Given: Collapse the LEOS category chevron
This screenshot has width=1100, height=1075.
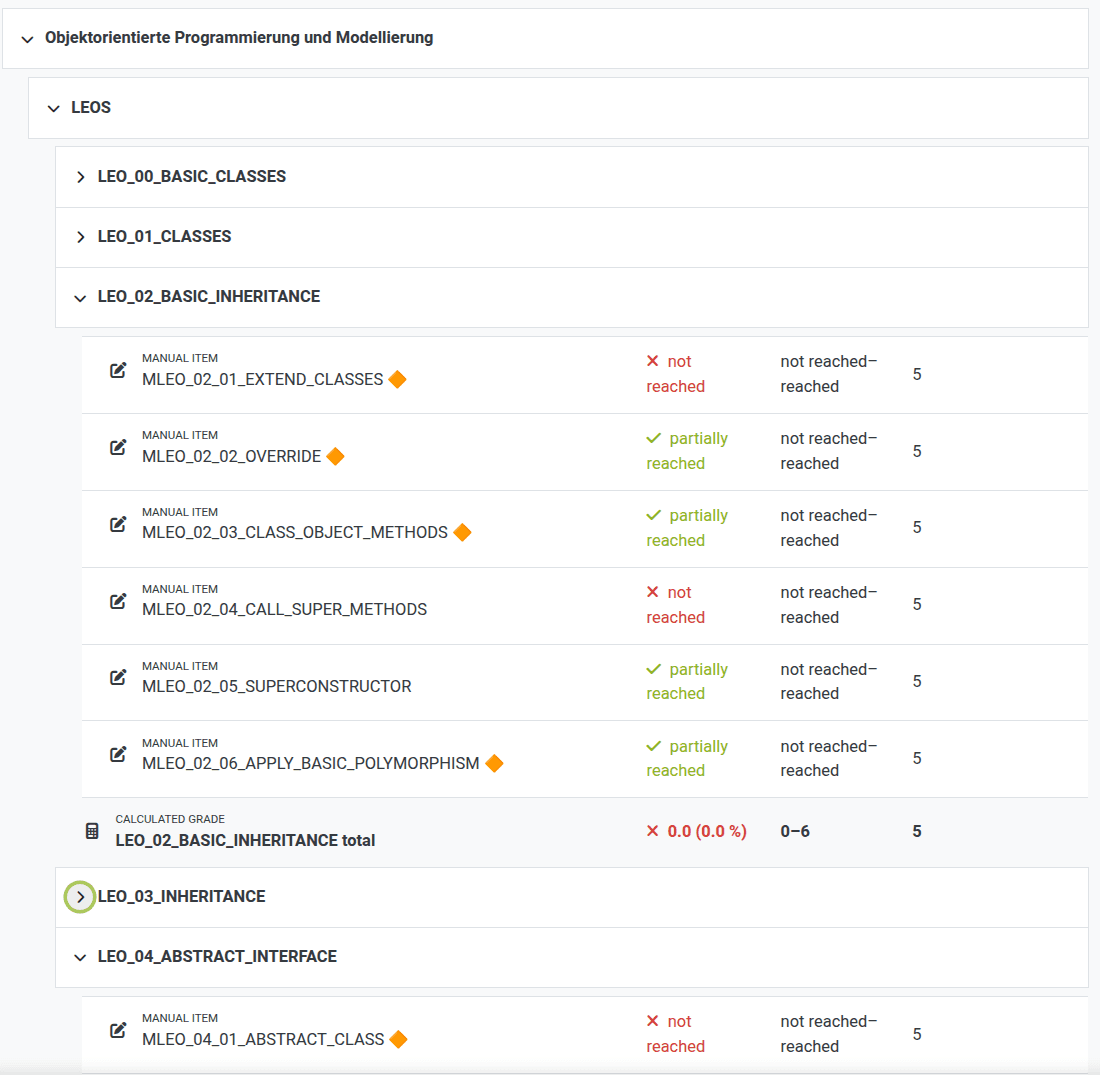Looking at the screenshot, I should 53,108.
